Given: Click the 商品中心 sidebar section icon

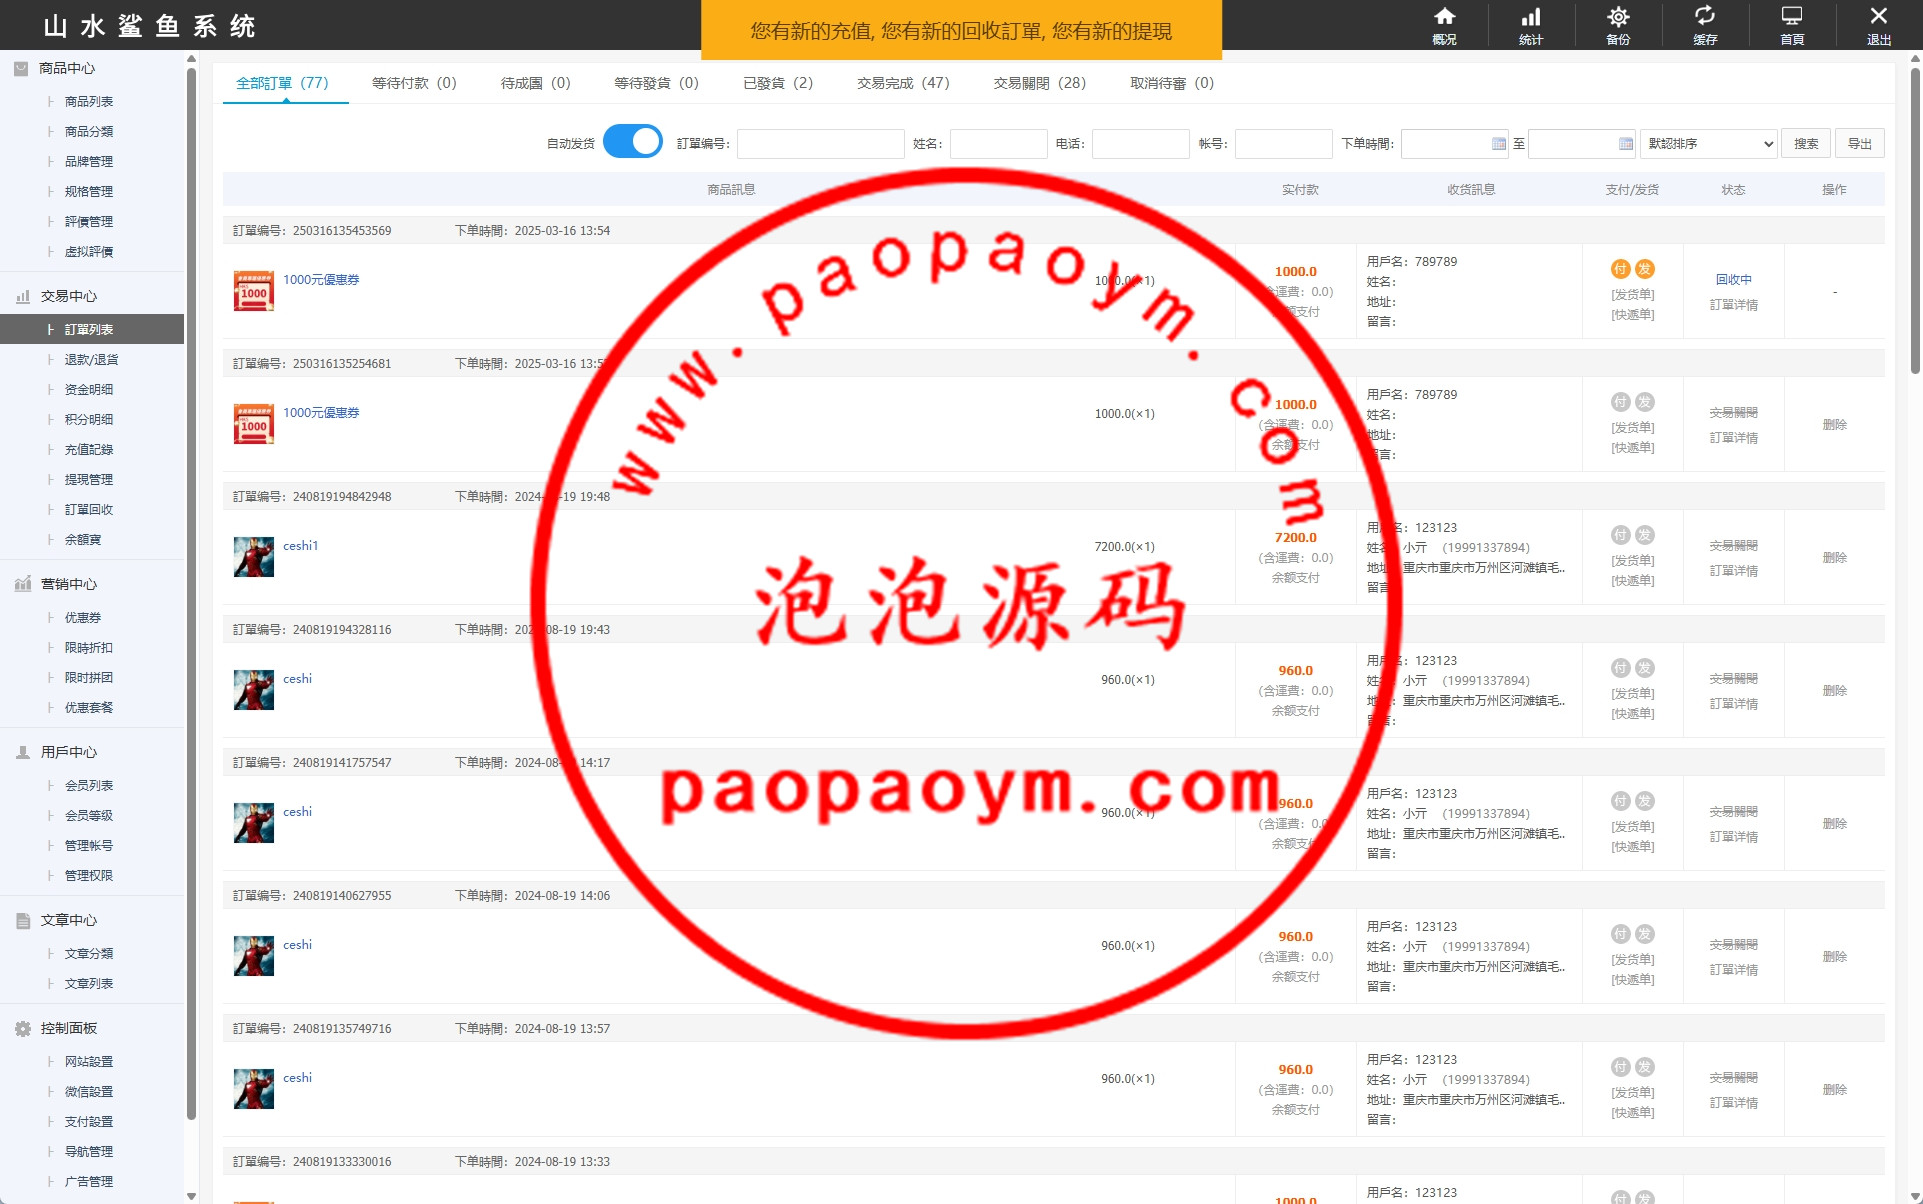Looking at the screenshot, I should point(21,68).
